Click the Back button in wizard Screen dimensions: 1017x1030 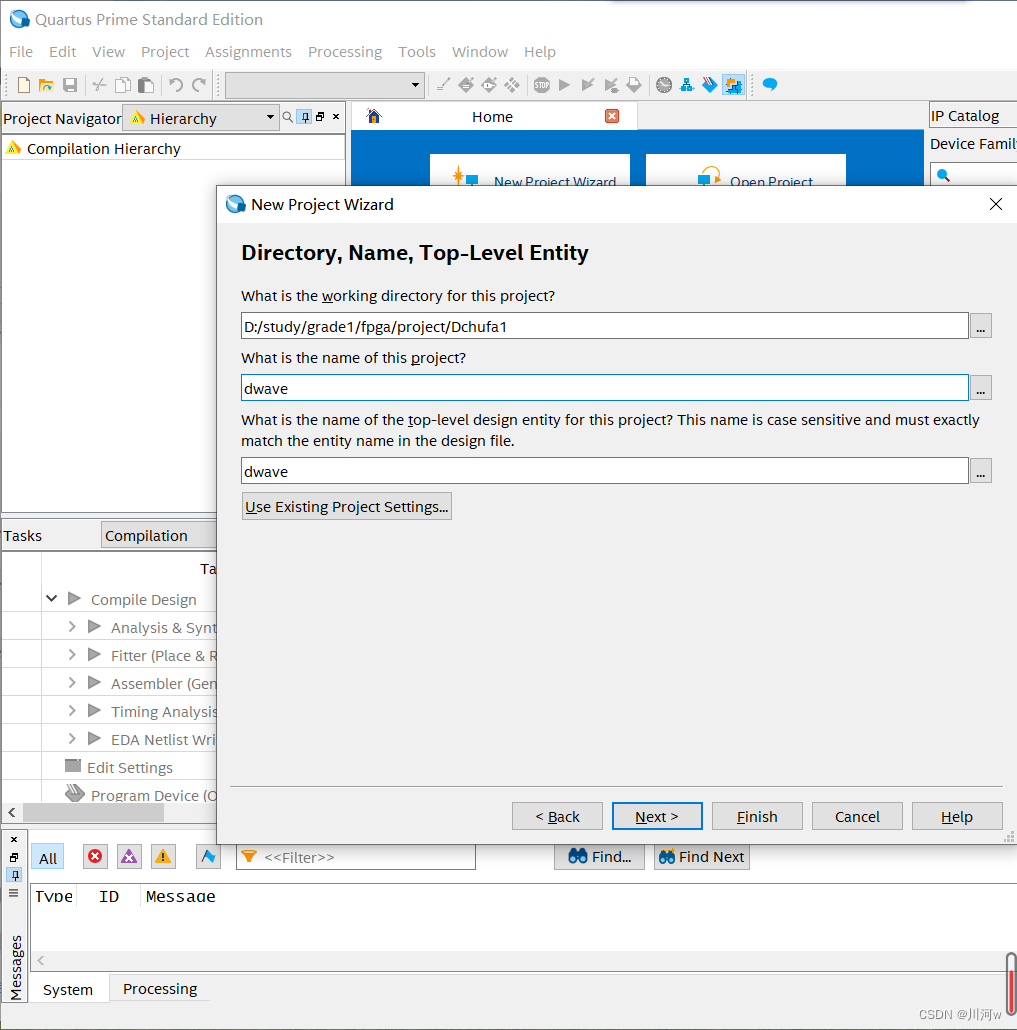click(557, 817)
